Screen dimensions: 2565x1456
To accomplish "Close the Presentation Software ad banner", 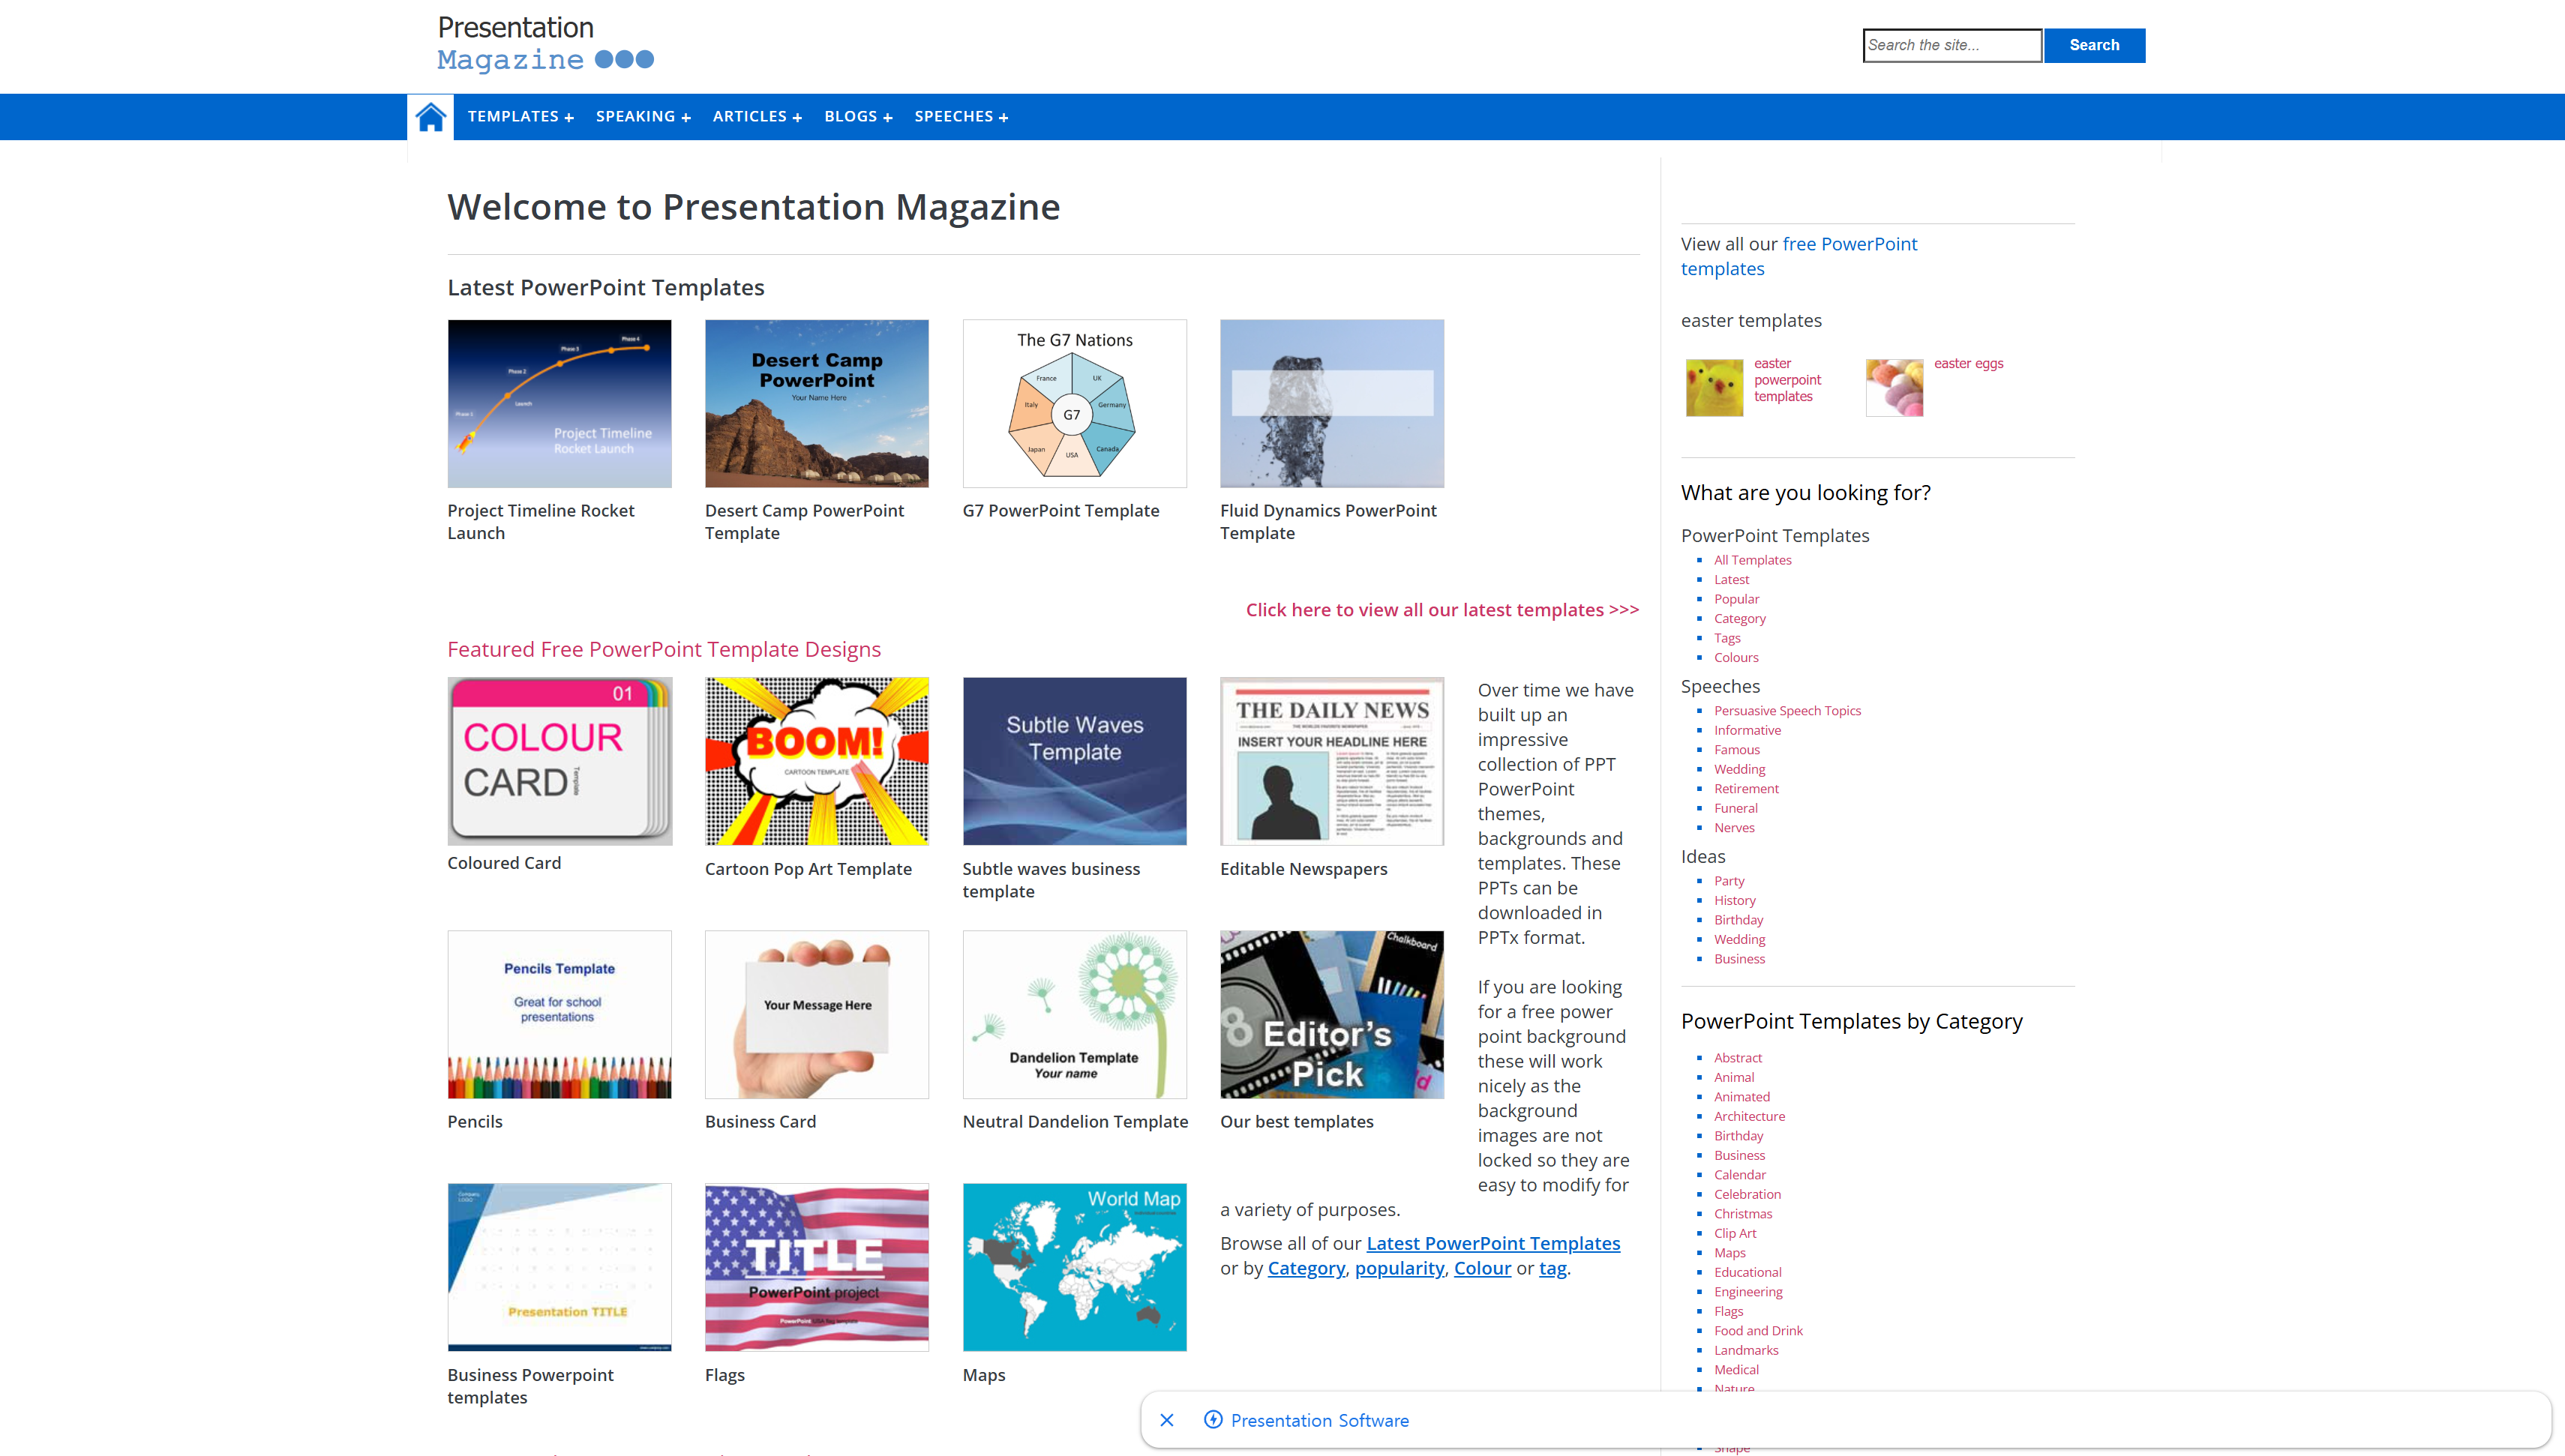I will [1166, 1420].
